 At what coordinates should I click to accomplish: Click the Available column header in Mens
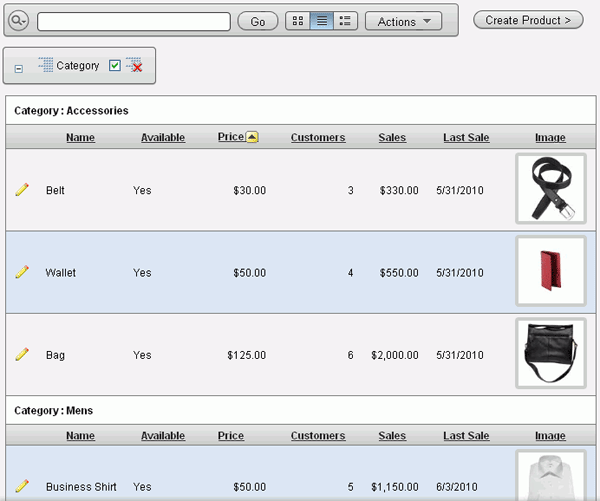tap(163, 436)
